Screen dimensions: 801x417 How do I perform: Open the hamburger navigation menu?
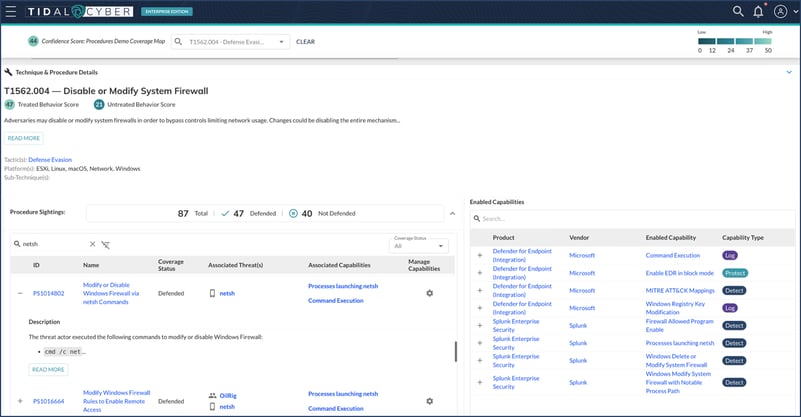coord(10,11)
